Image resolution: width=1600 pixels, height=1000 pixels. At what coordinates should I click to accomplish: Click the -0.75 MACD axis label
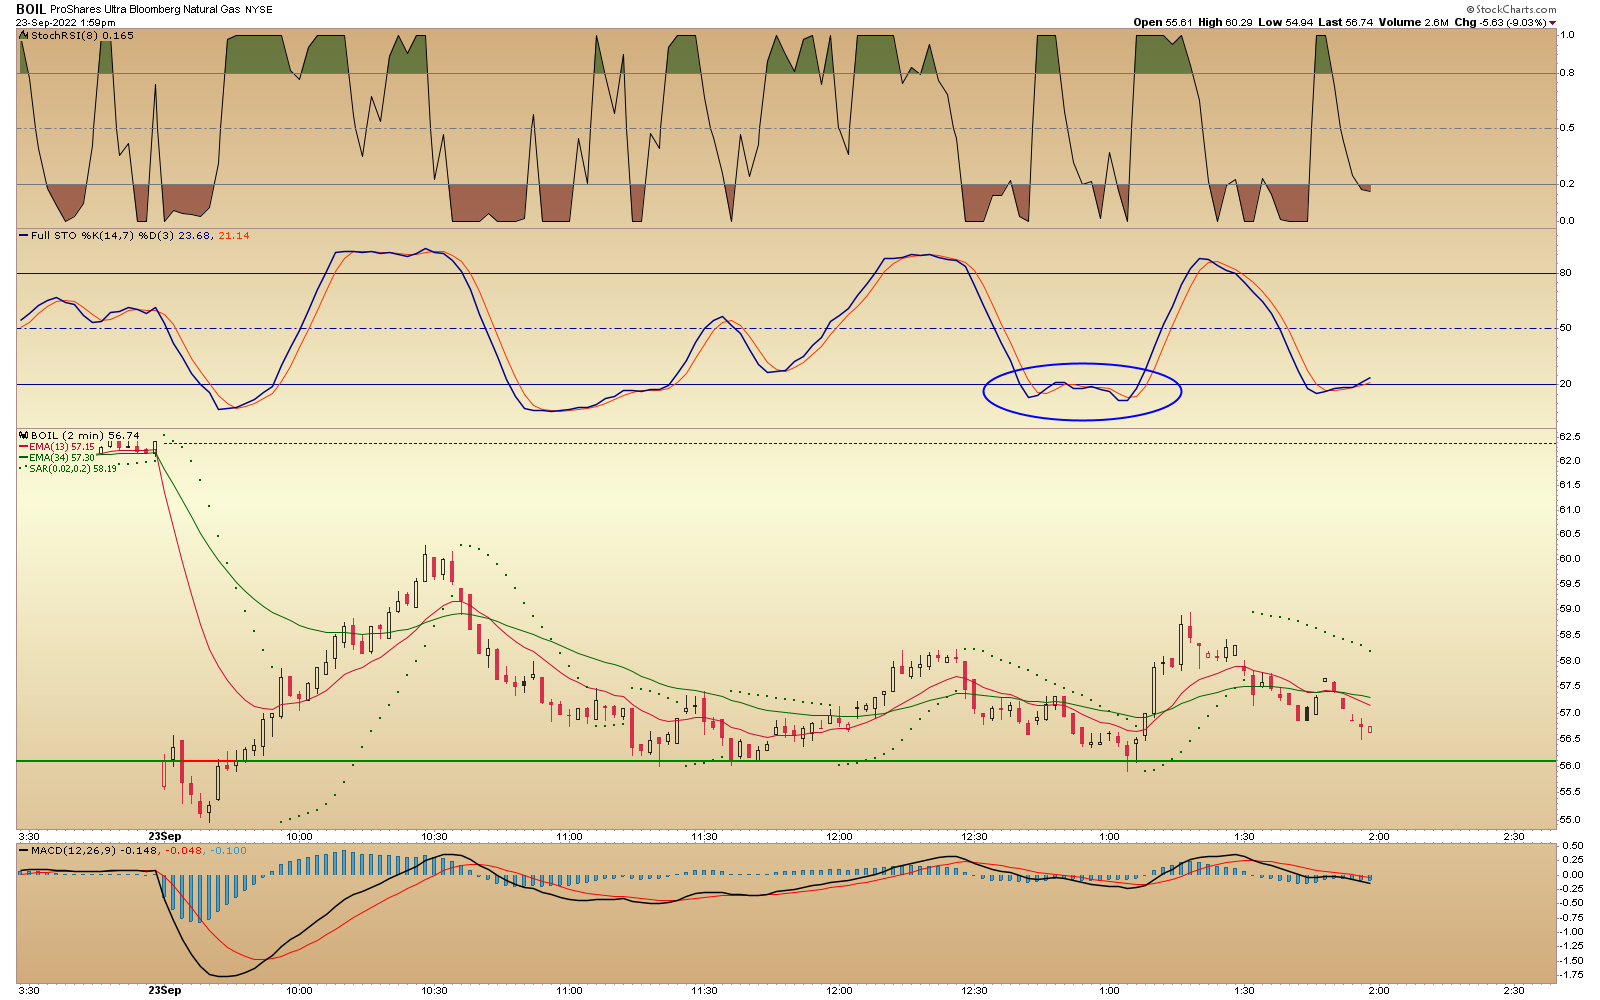tap(1571, 916)
